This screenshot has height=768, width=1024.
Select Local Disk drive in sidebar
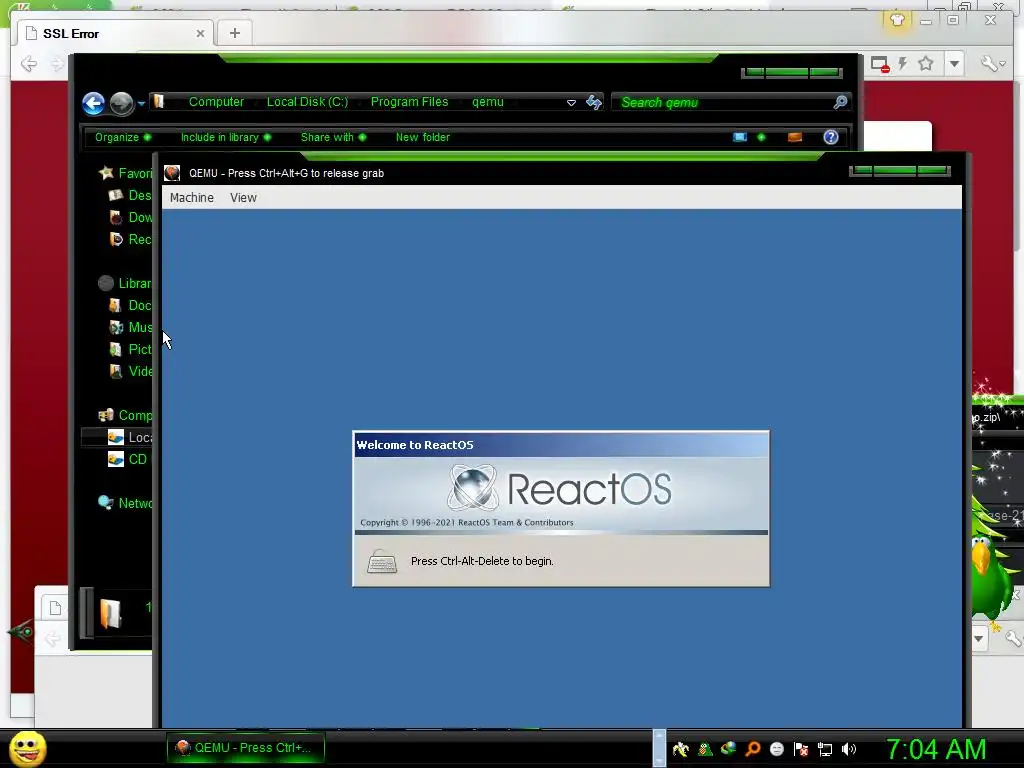point(129,438)
